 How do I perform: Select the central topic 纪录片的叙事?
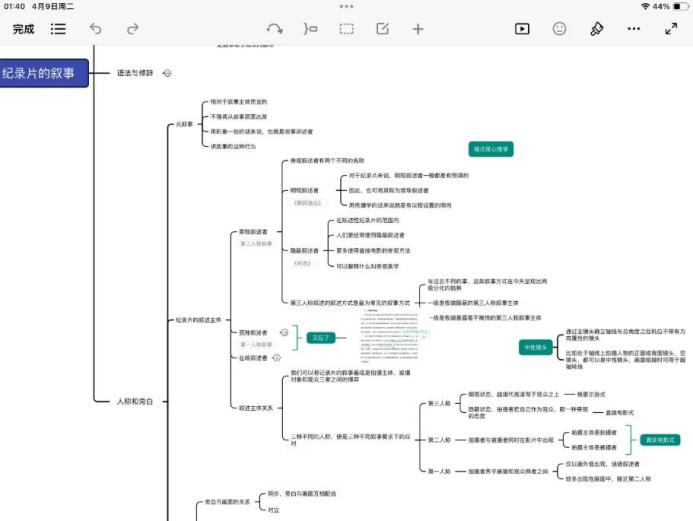click(43, 72)
